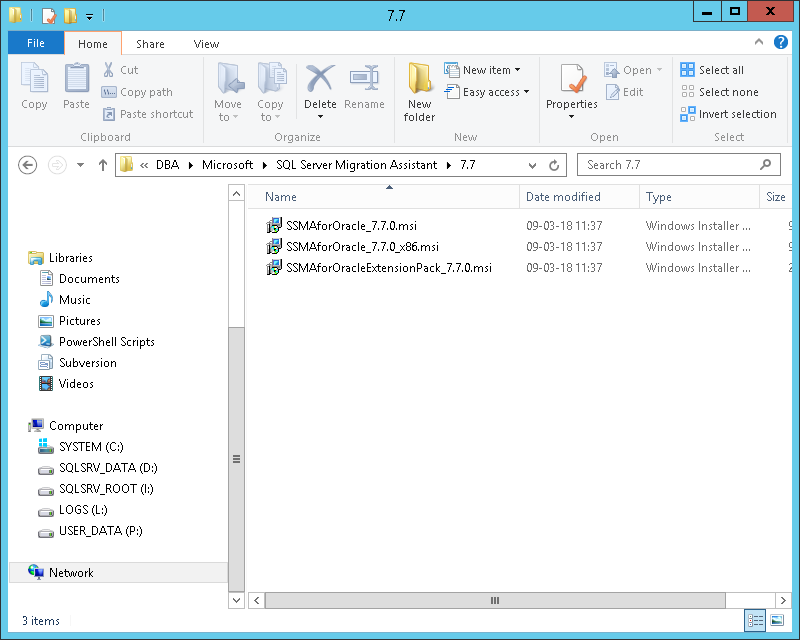Open the recent locations dropdown arrow
Screen dimensions: 801x640
point(80,165)
